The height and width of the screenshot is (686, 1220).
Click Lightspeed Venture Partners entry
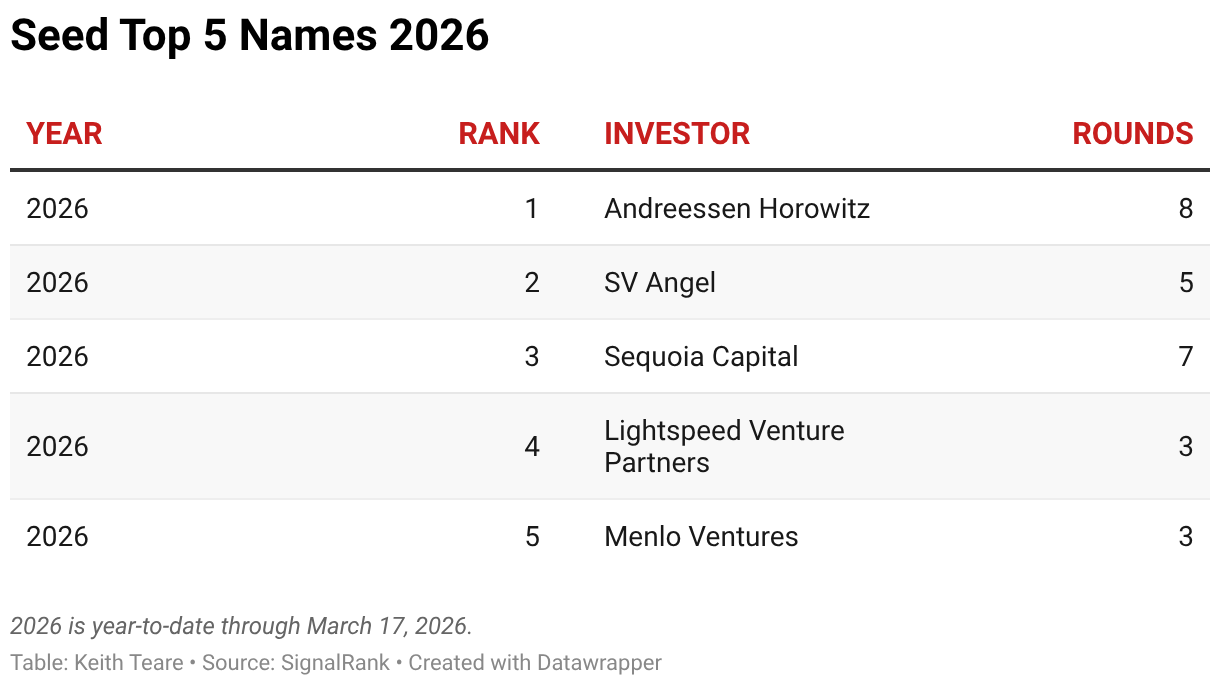pos(724,446)
